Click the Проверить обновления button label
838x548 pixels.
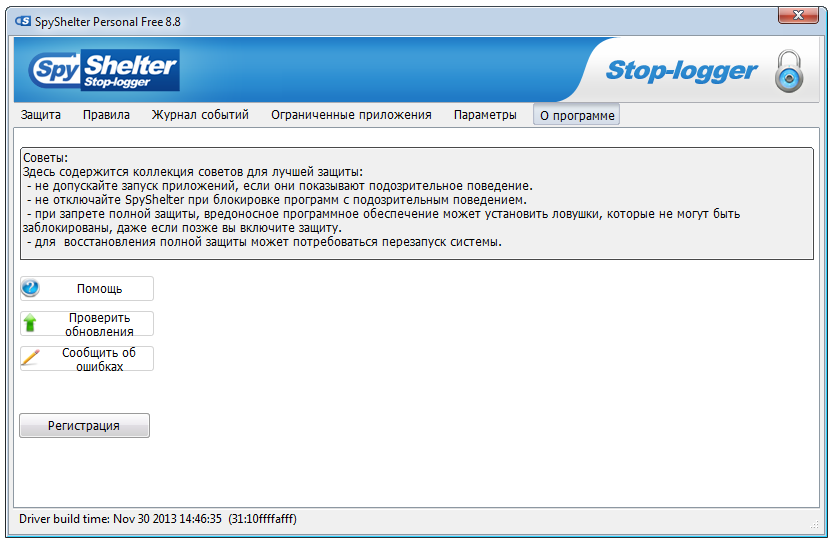99,324
